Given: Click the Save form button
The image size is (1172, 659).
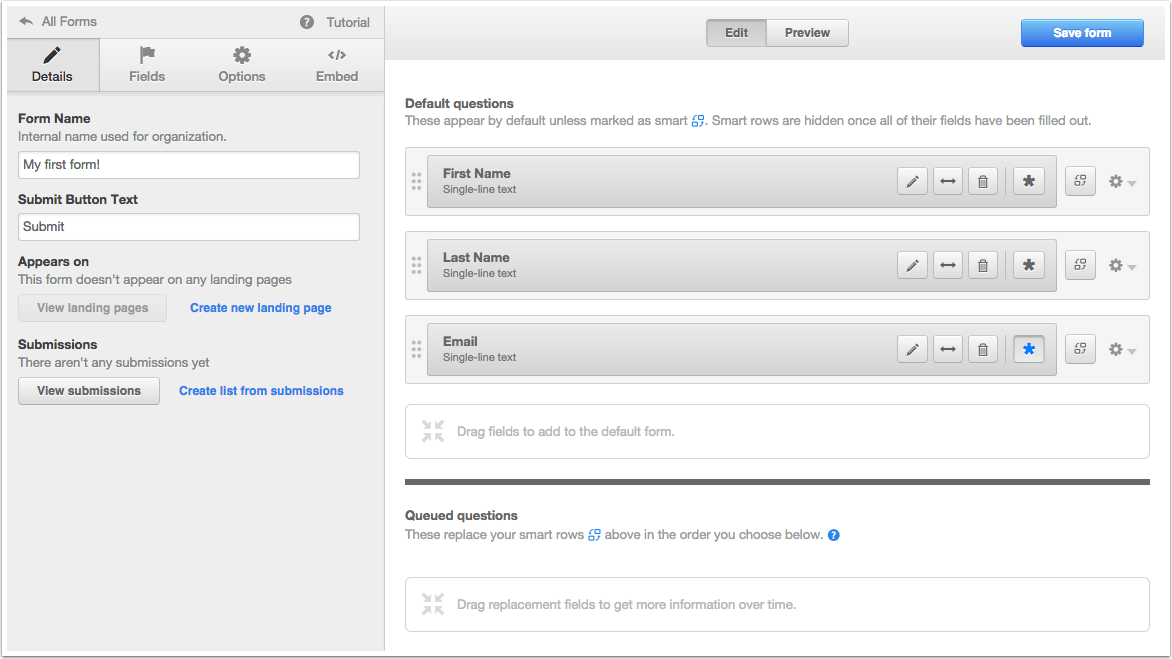Looking at the screenshot, I should [x=1081, y=33].
